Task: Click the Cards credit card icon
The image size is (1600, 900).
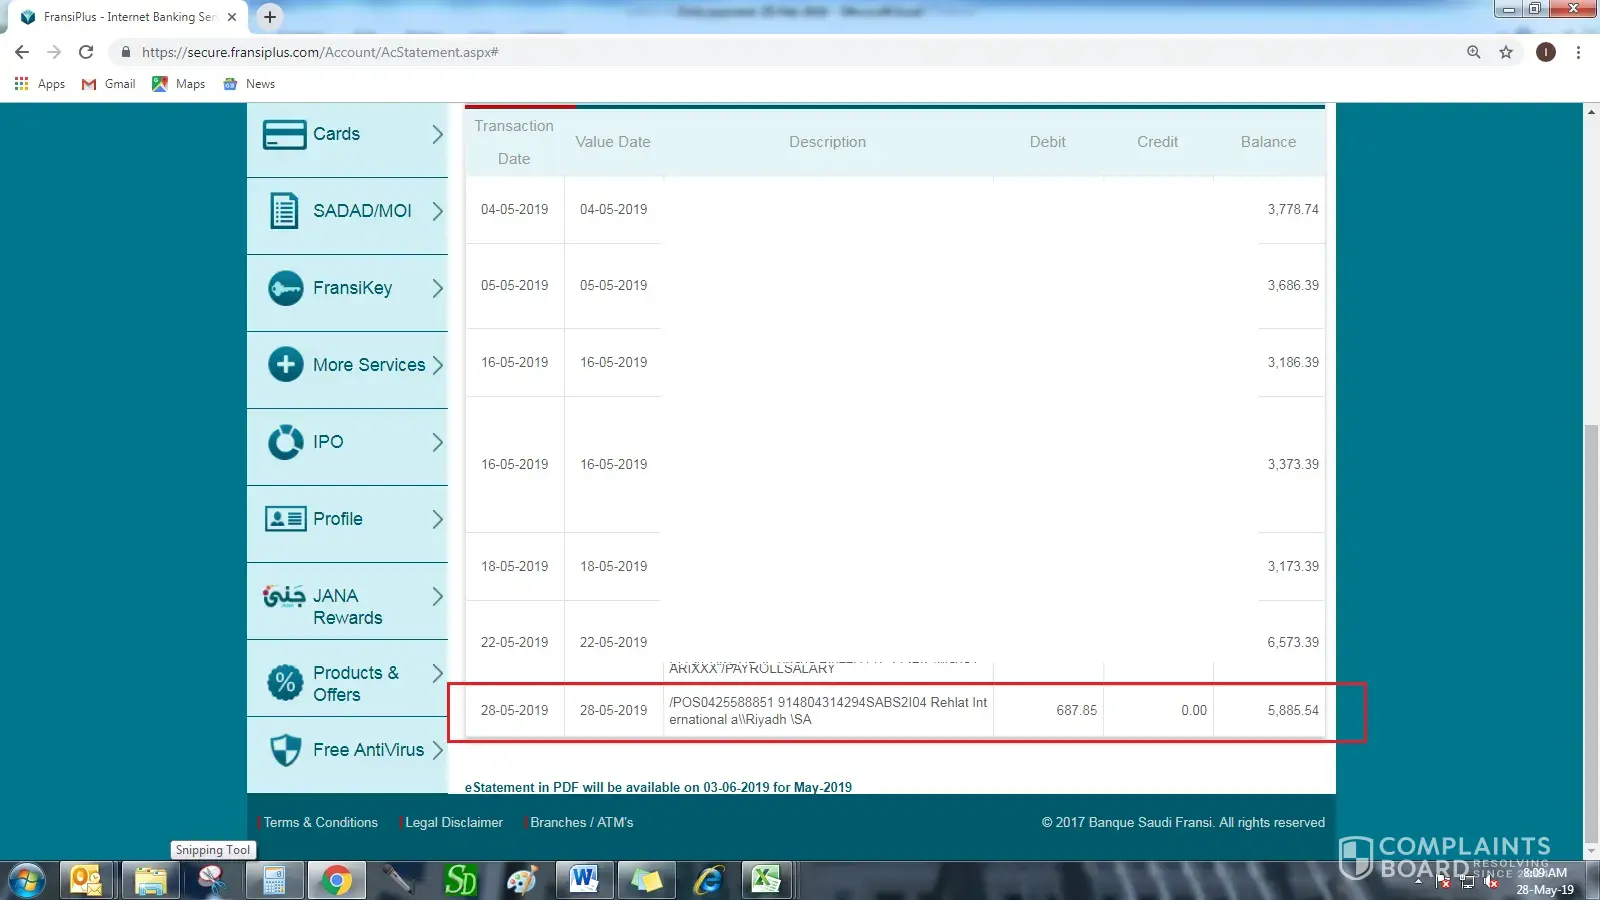Action: tap(284, 134)
